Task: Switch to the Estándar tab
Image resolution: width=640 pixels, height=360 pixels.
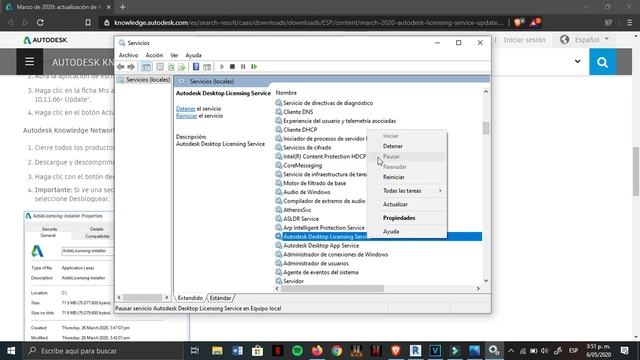Action: [x=220, y=298]
